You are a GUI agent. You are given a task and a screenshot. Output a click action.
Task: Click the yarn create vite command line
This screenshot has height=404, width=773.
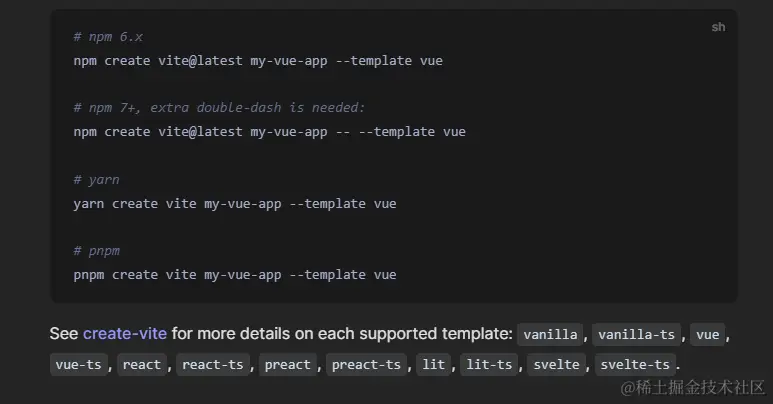[235, 204]
